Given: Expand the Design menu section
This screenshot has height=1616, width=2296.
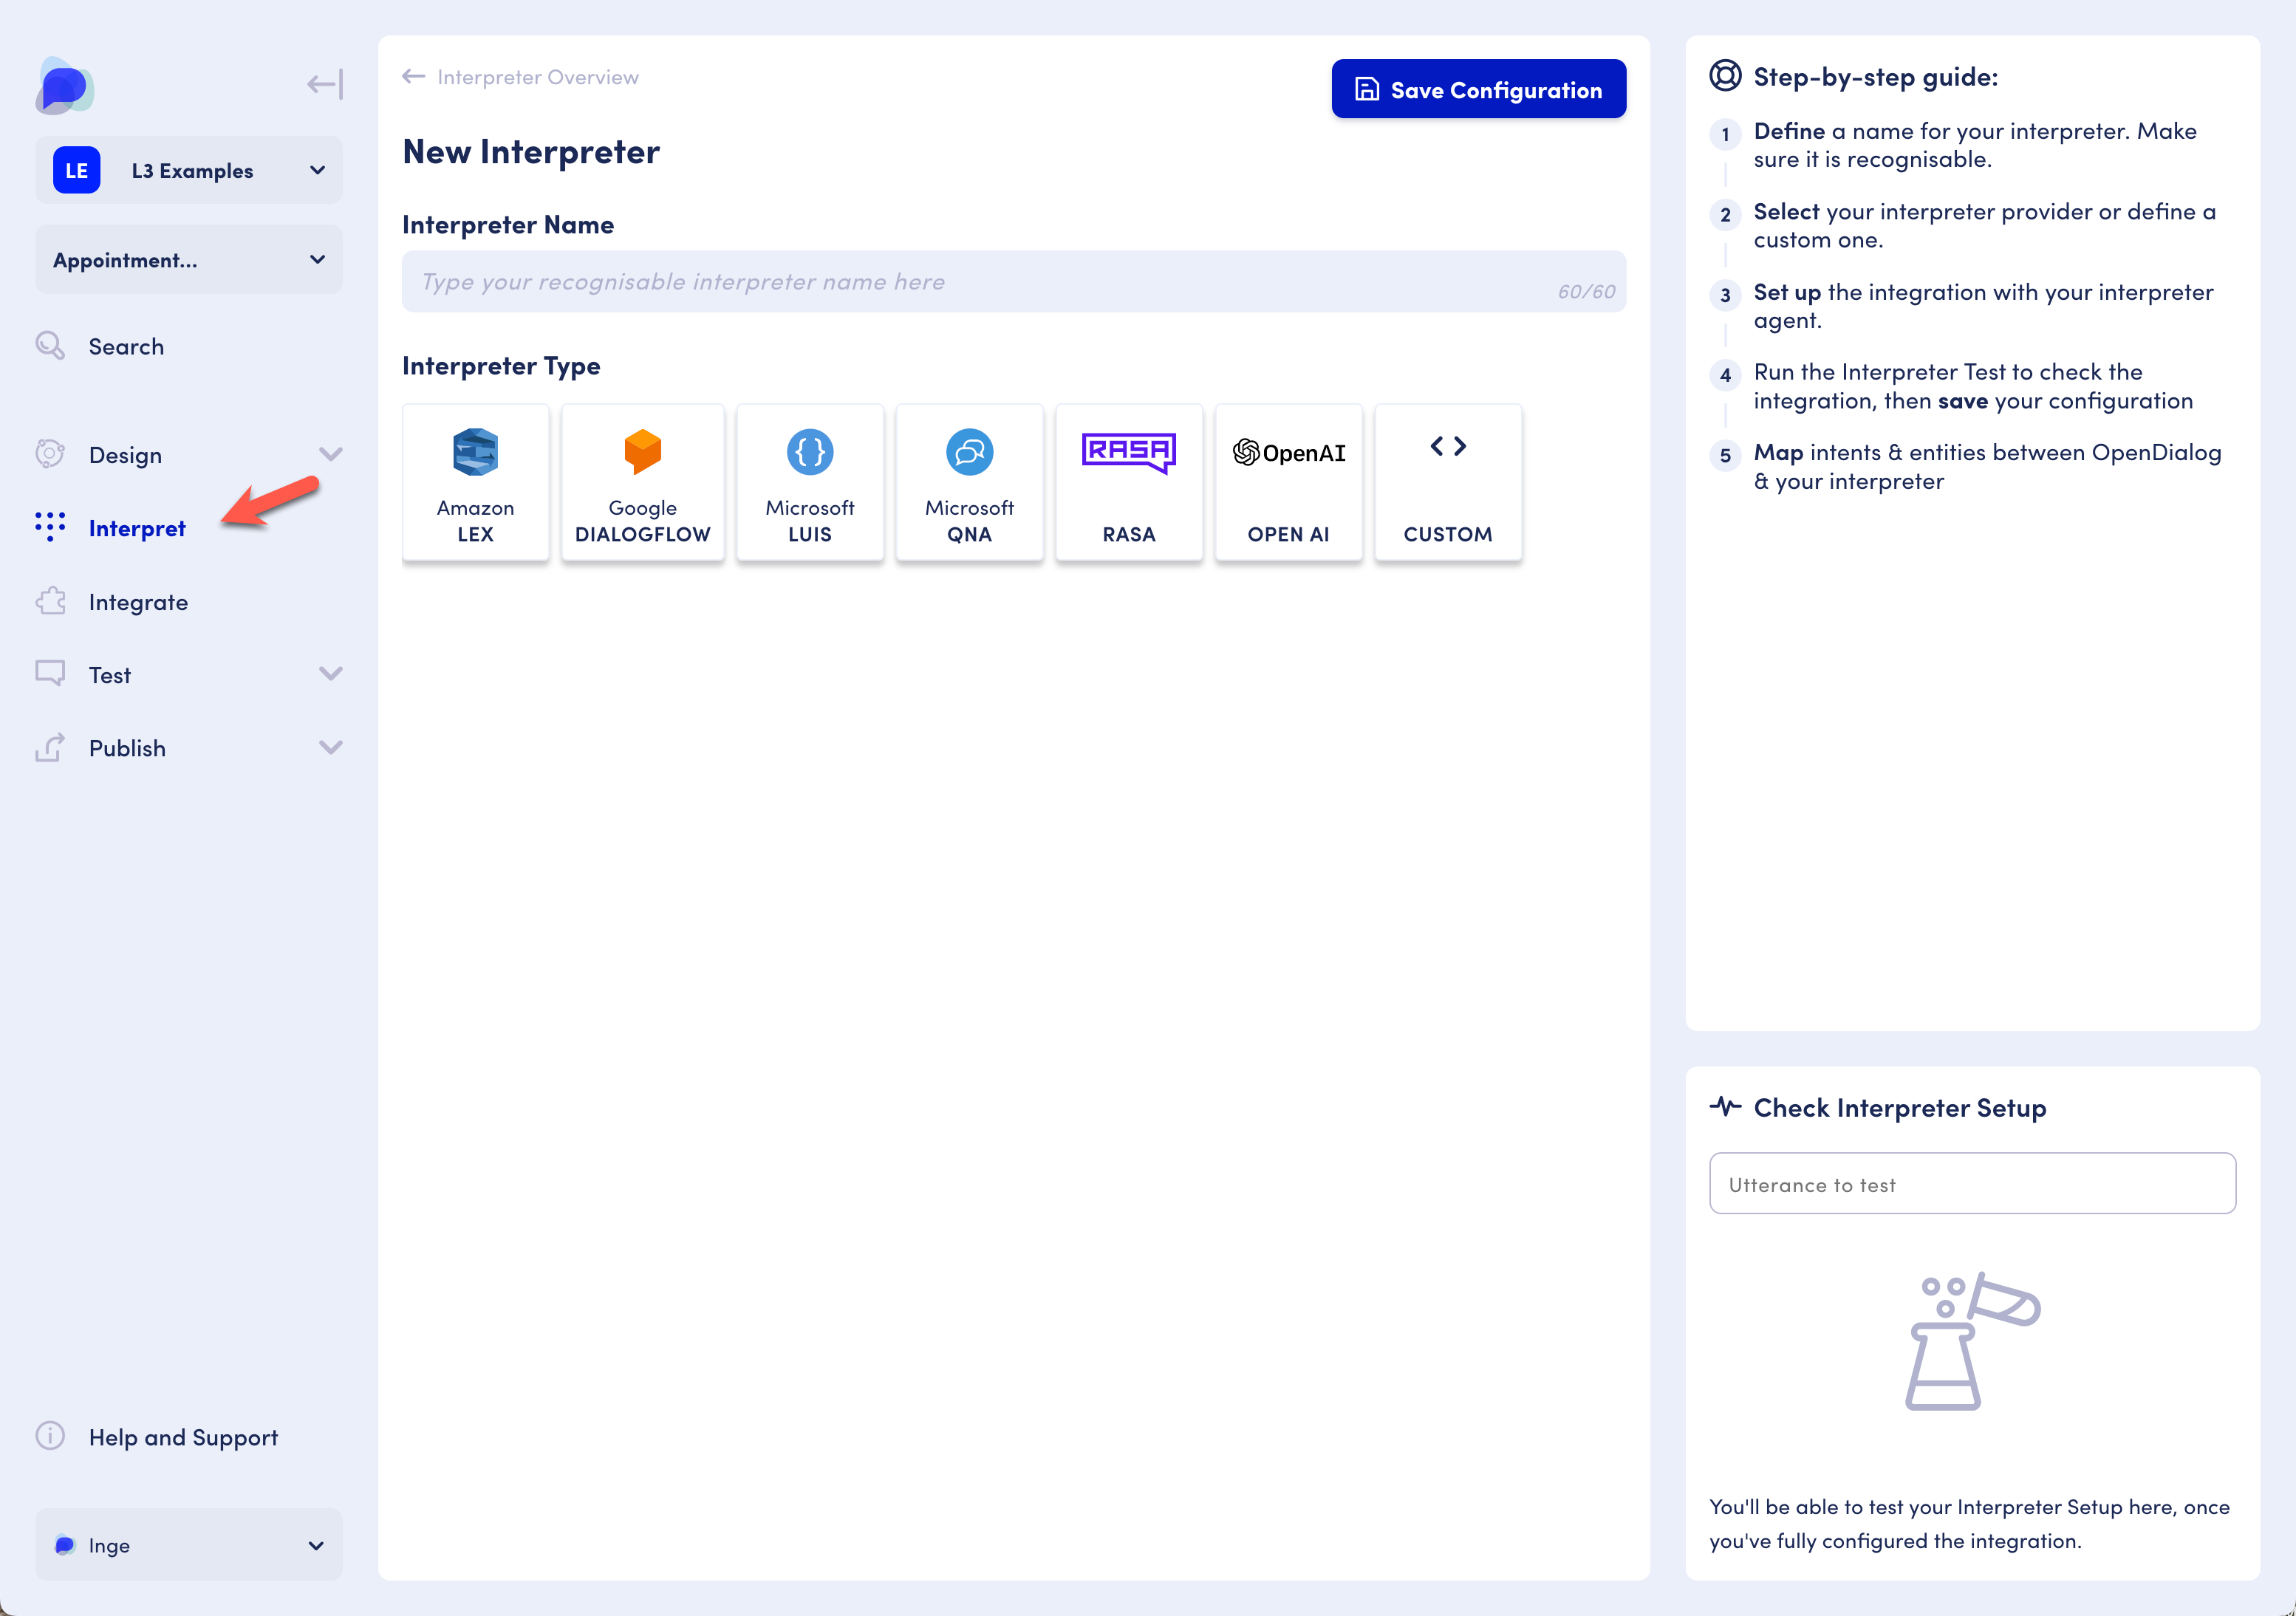Looking at the screenshot, I should 330,455.
